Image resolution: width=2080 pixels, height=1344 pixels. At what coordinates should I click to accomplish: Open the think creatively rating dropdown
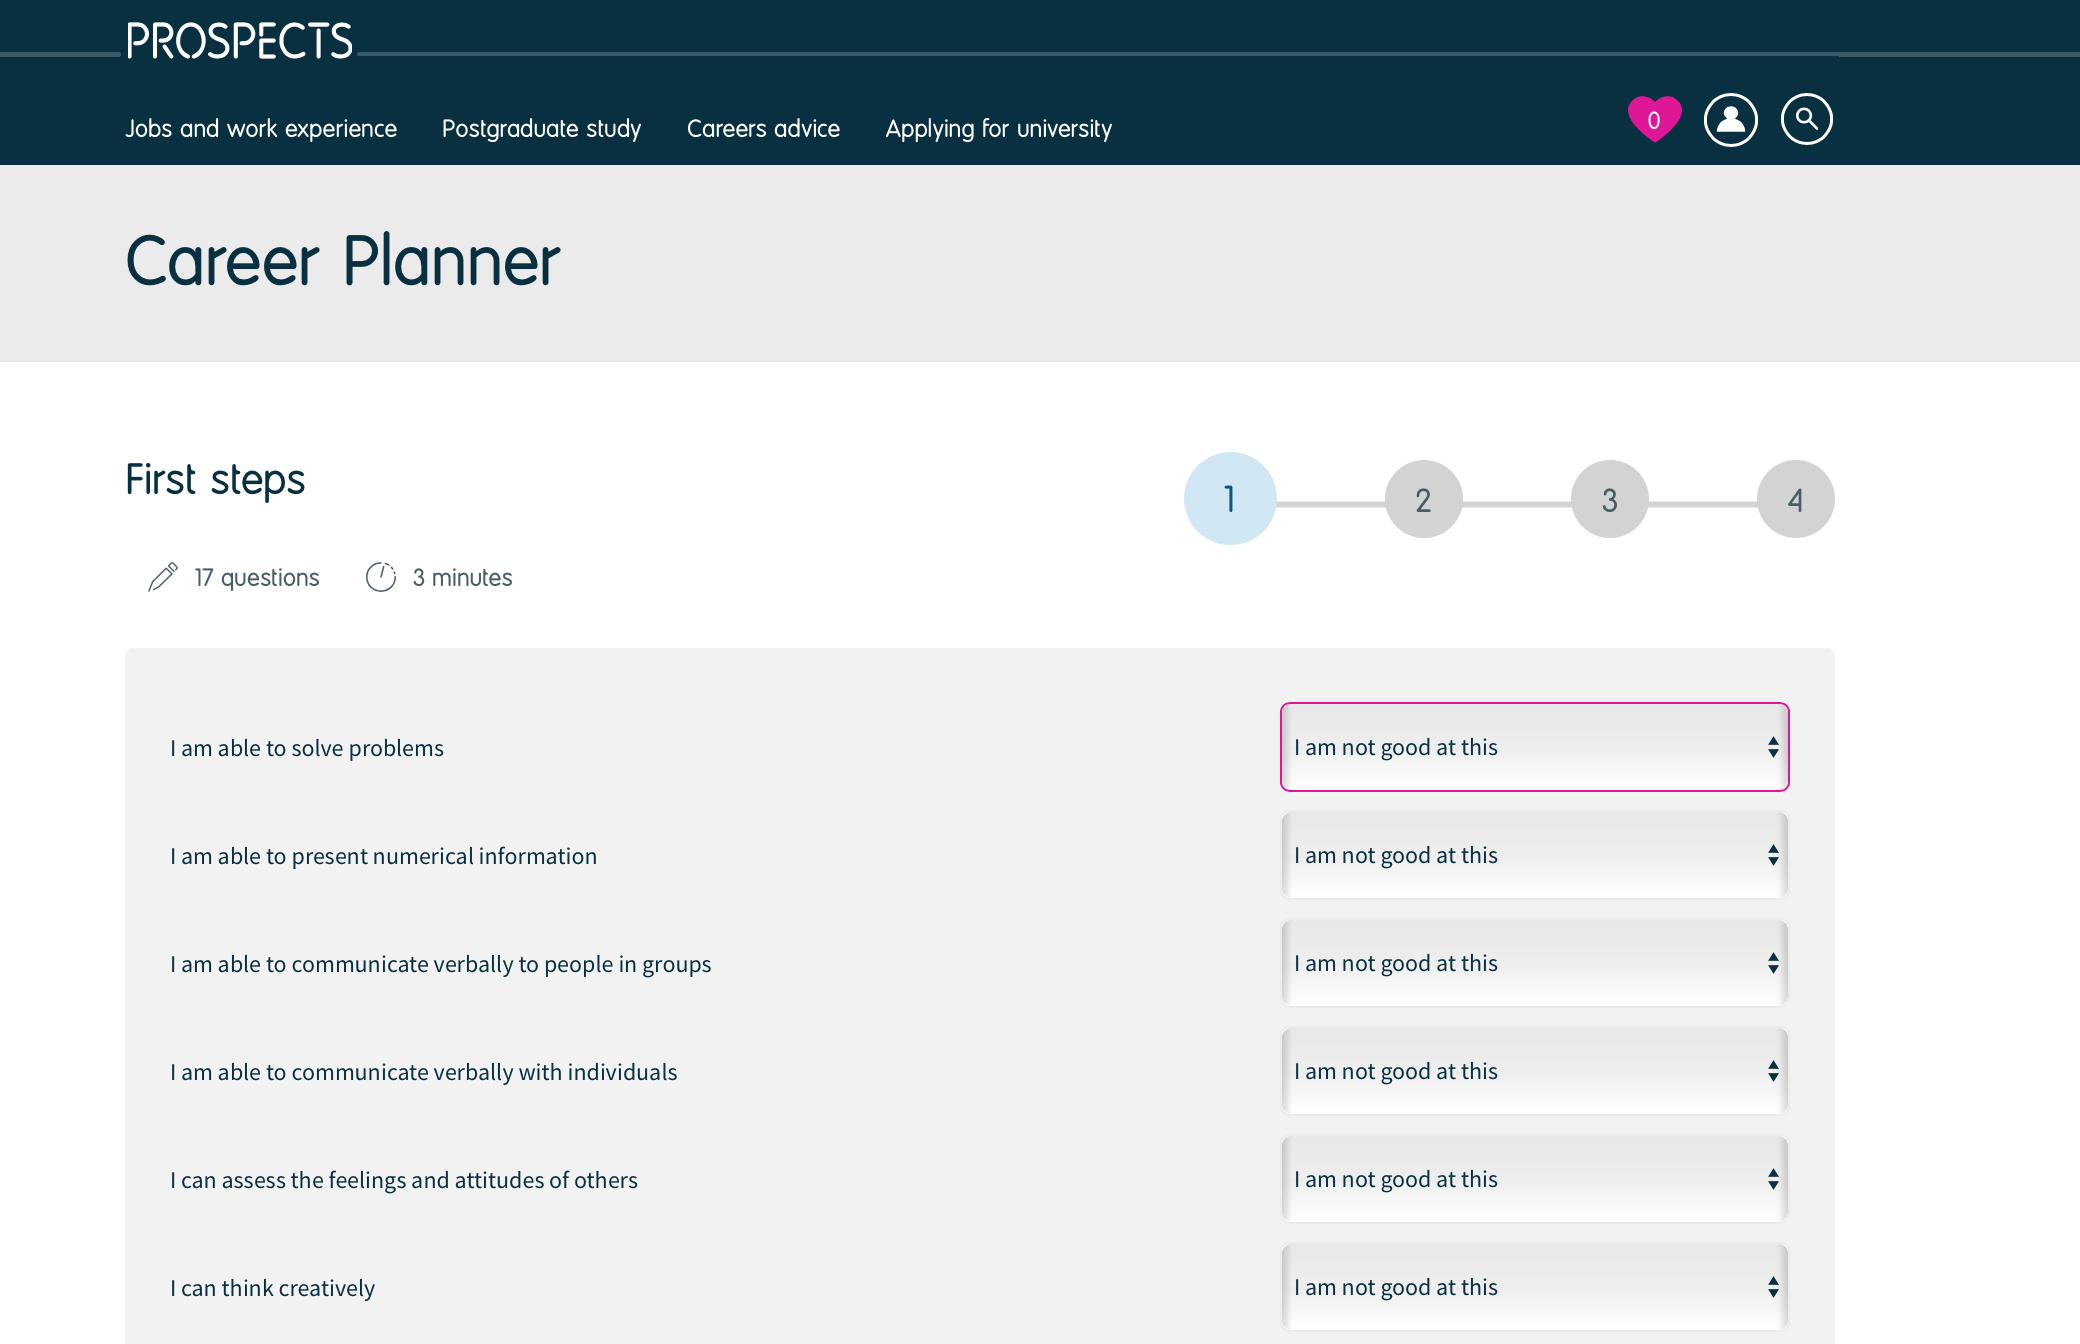click(1534, 1287)
